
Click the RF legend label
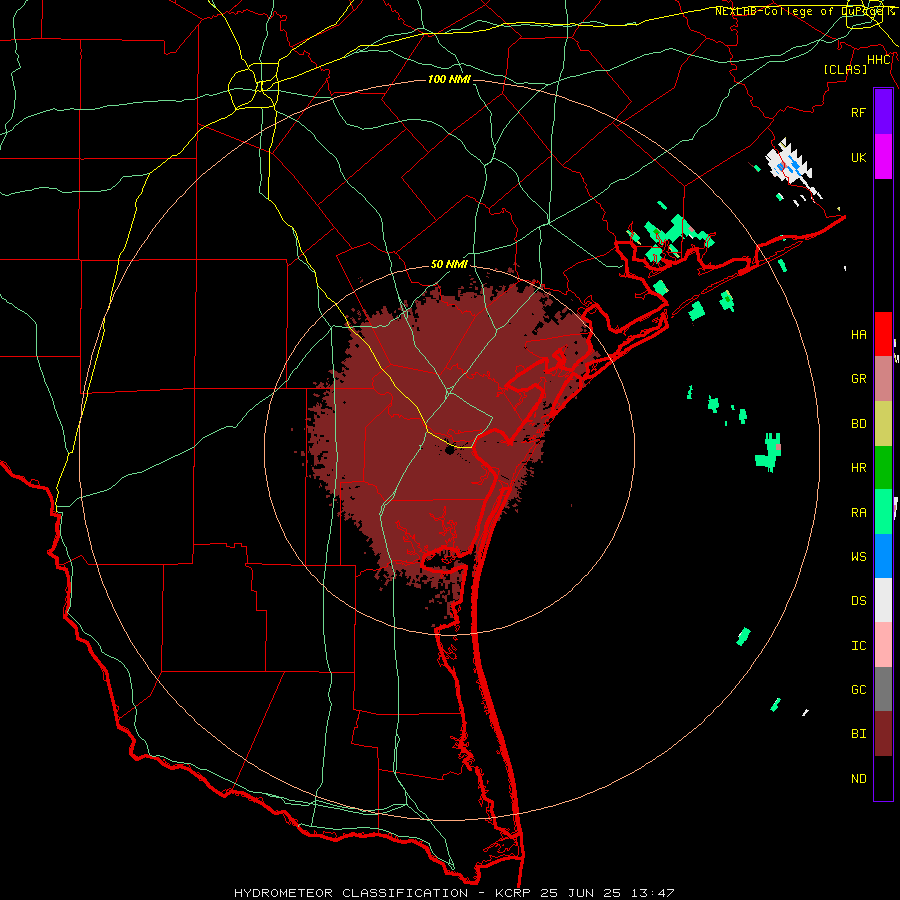click(x=858, y=112)
